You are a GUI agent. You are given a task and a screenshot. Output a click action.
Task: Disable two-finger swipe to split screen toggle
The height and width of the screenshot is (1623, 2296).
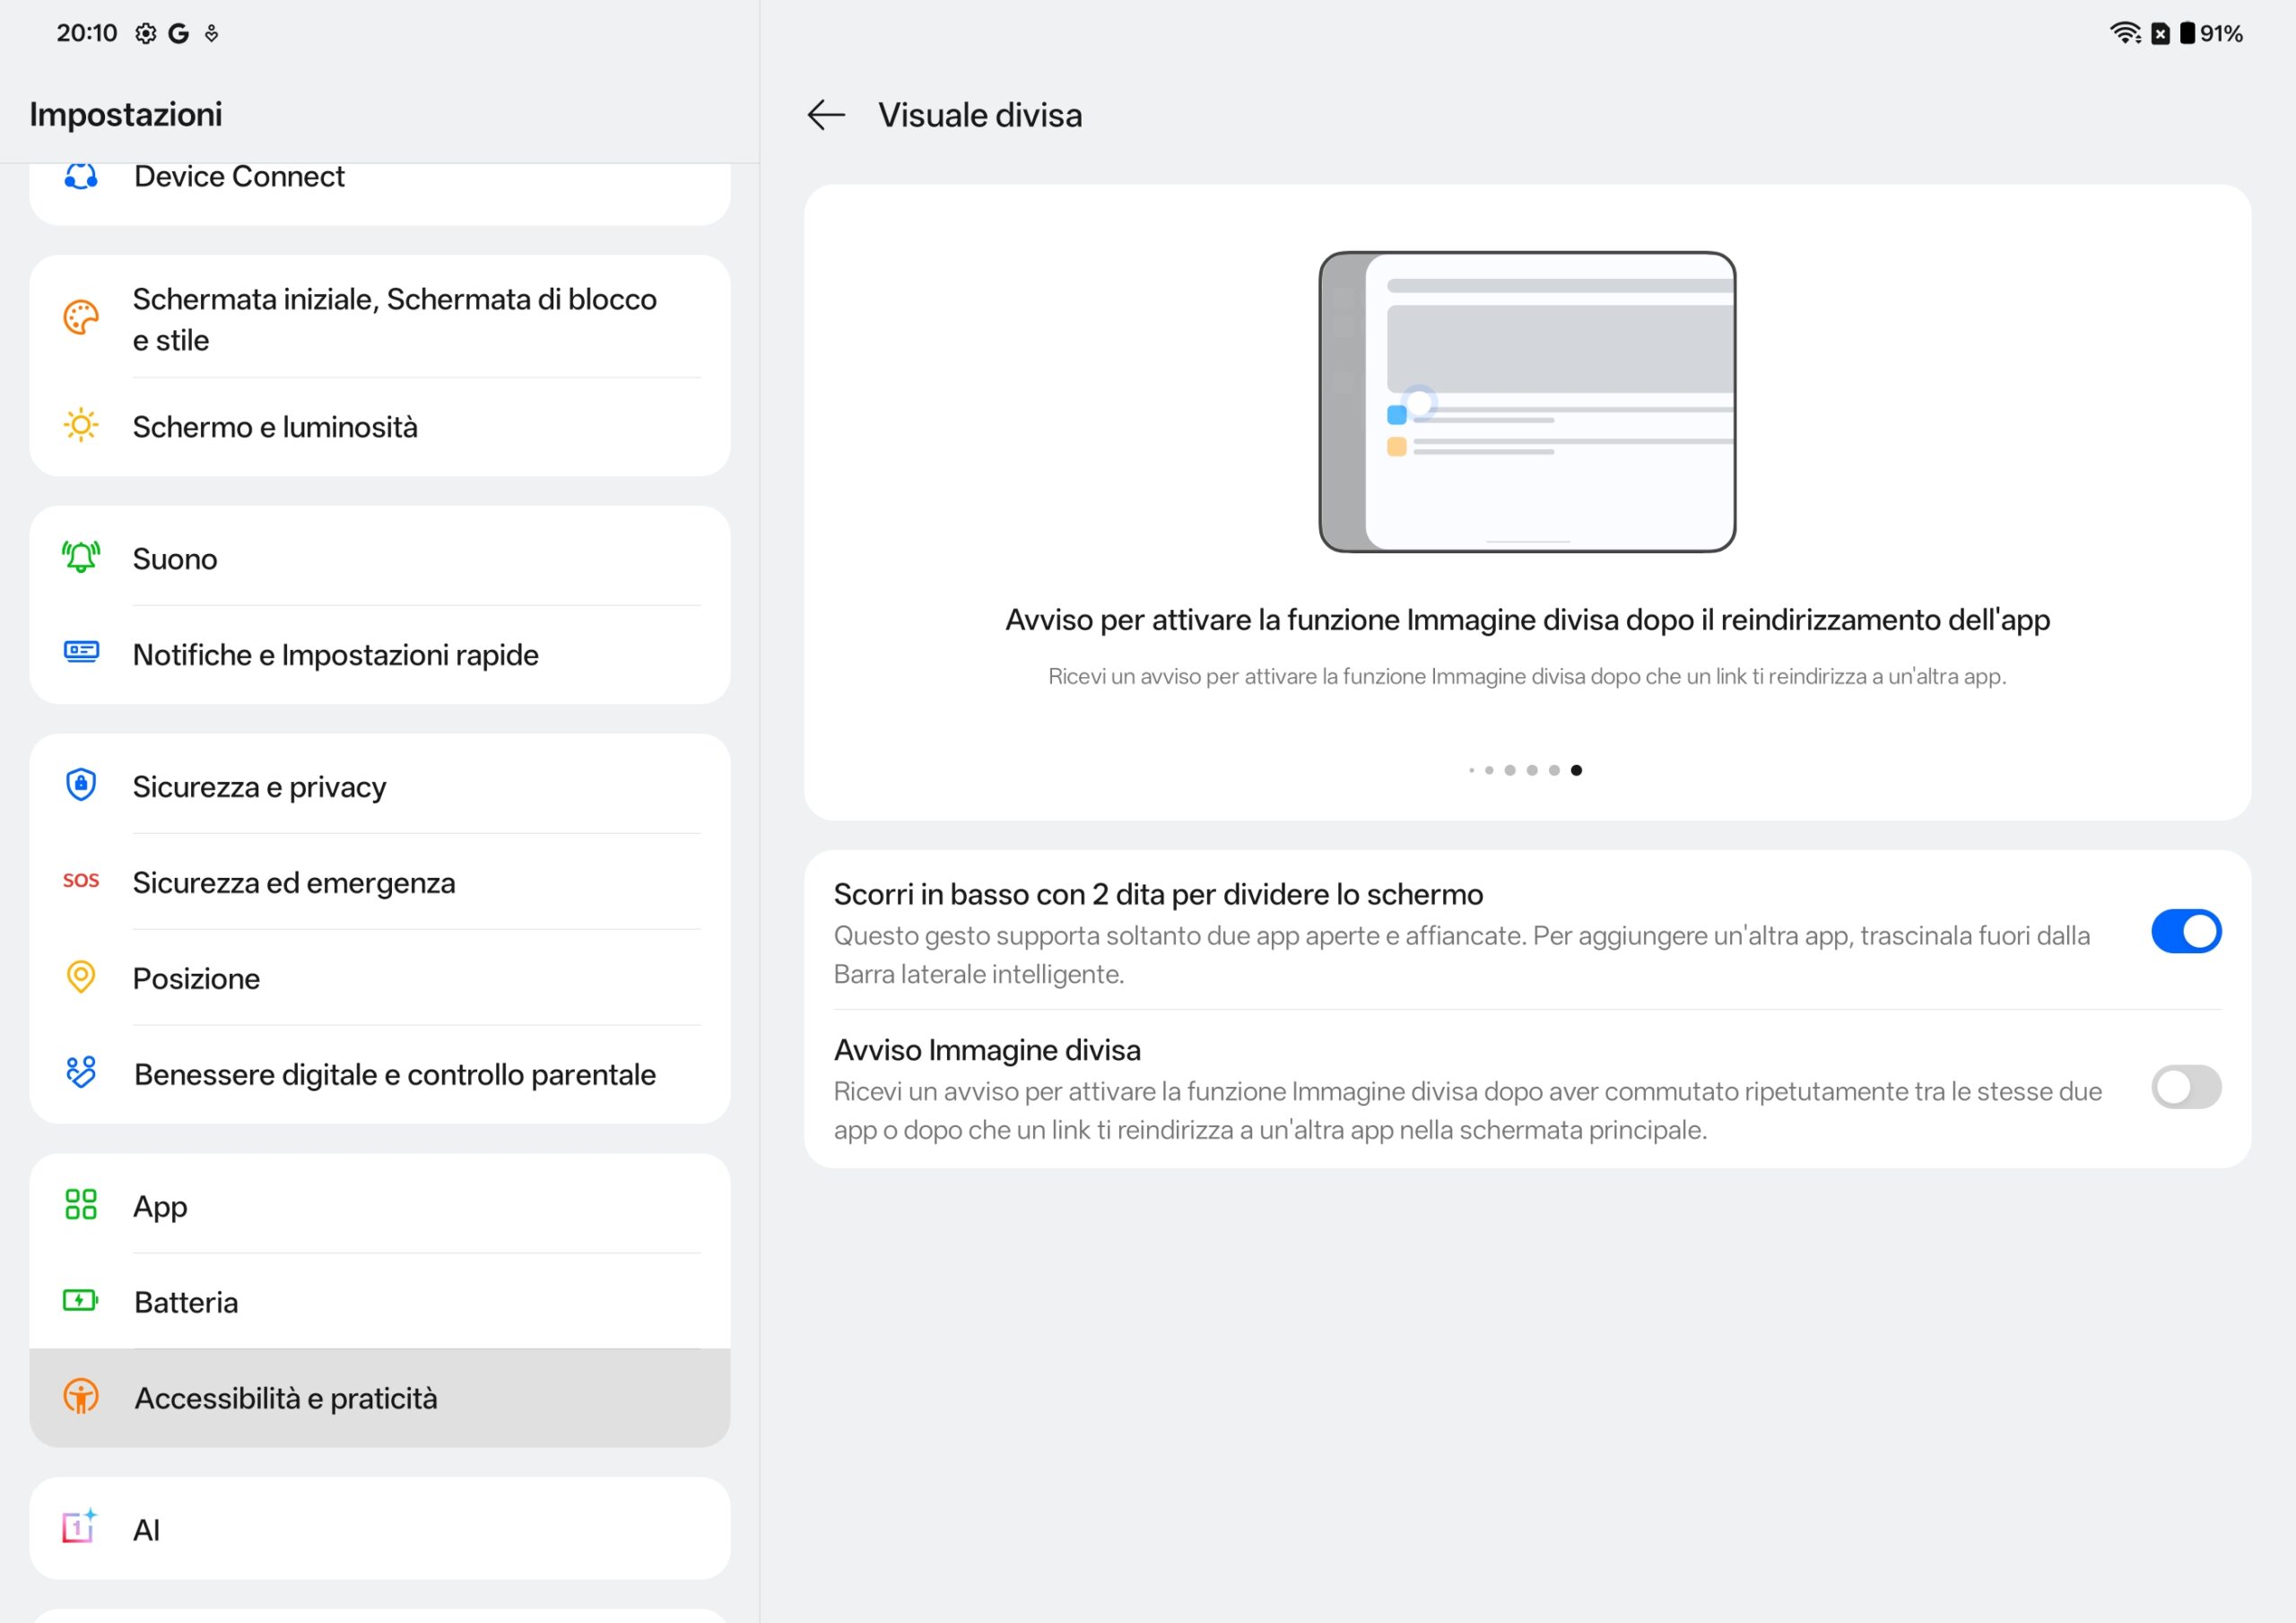click(2185, 931)
